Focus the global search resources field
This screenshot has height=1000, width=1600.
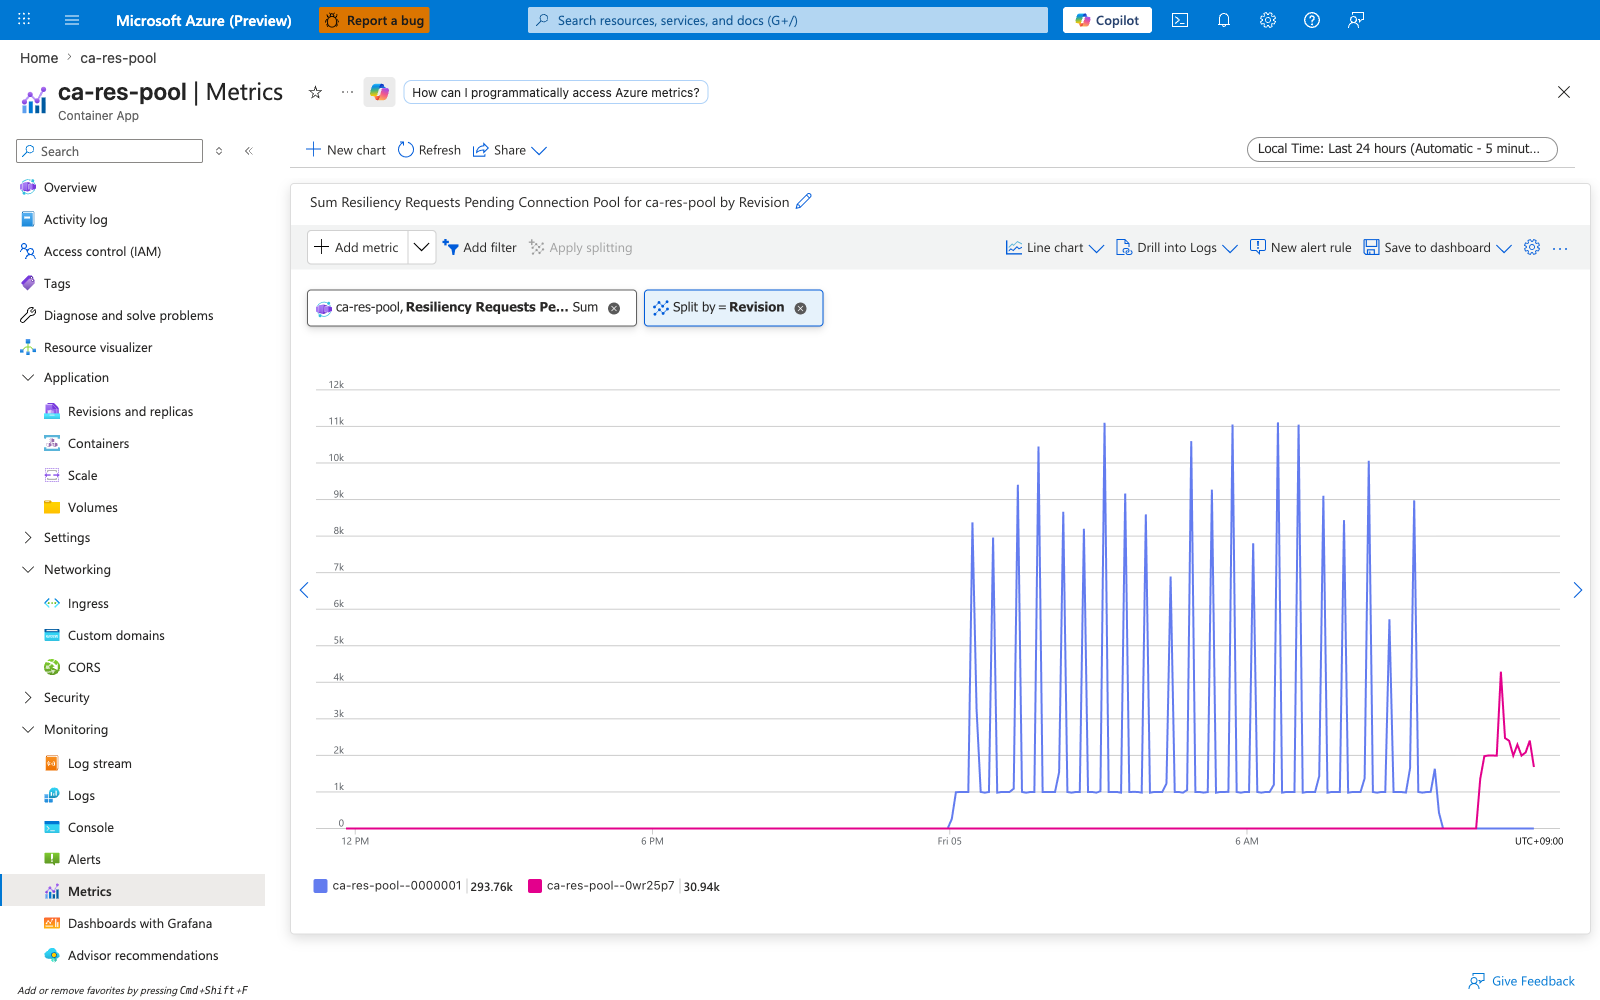coord(788,20)
